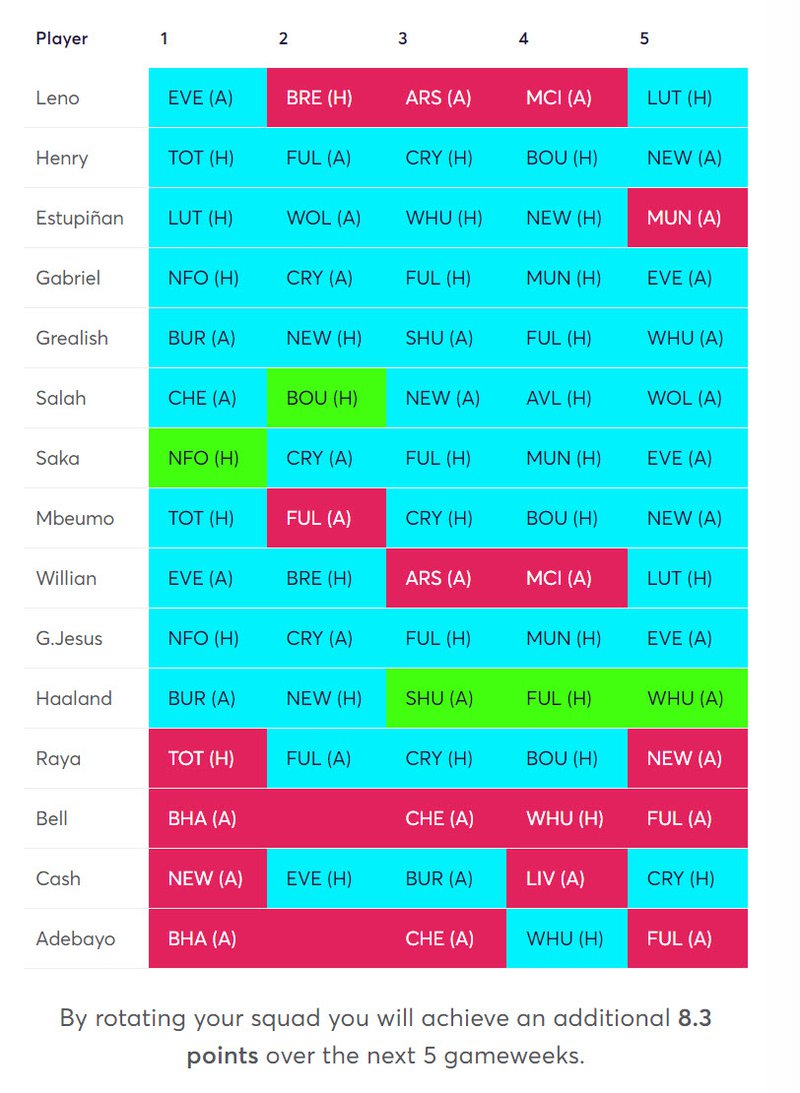Image resolution: width=800 pixels, height=1093 pixels.
Task: Select gameweek 5 column header
Action: [x=644, y=38]
